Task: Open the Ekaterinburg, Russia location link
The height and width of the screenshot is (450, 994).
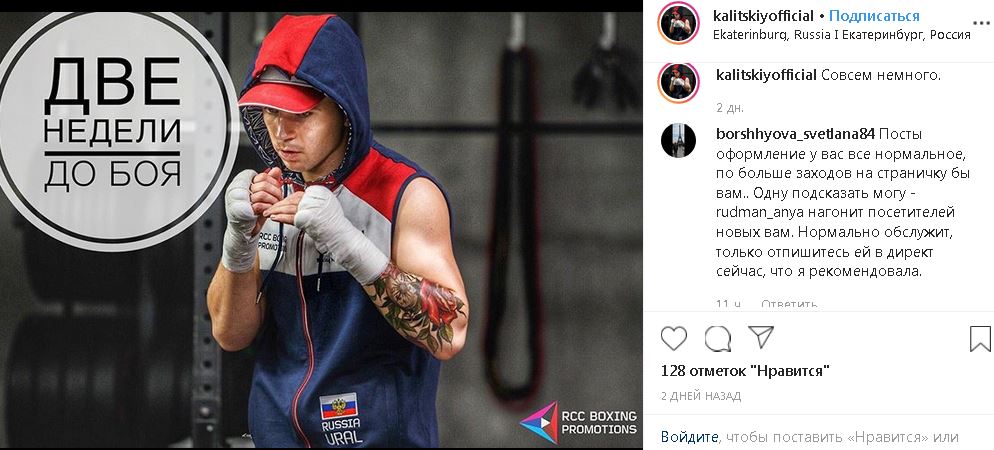Action: 842,35
